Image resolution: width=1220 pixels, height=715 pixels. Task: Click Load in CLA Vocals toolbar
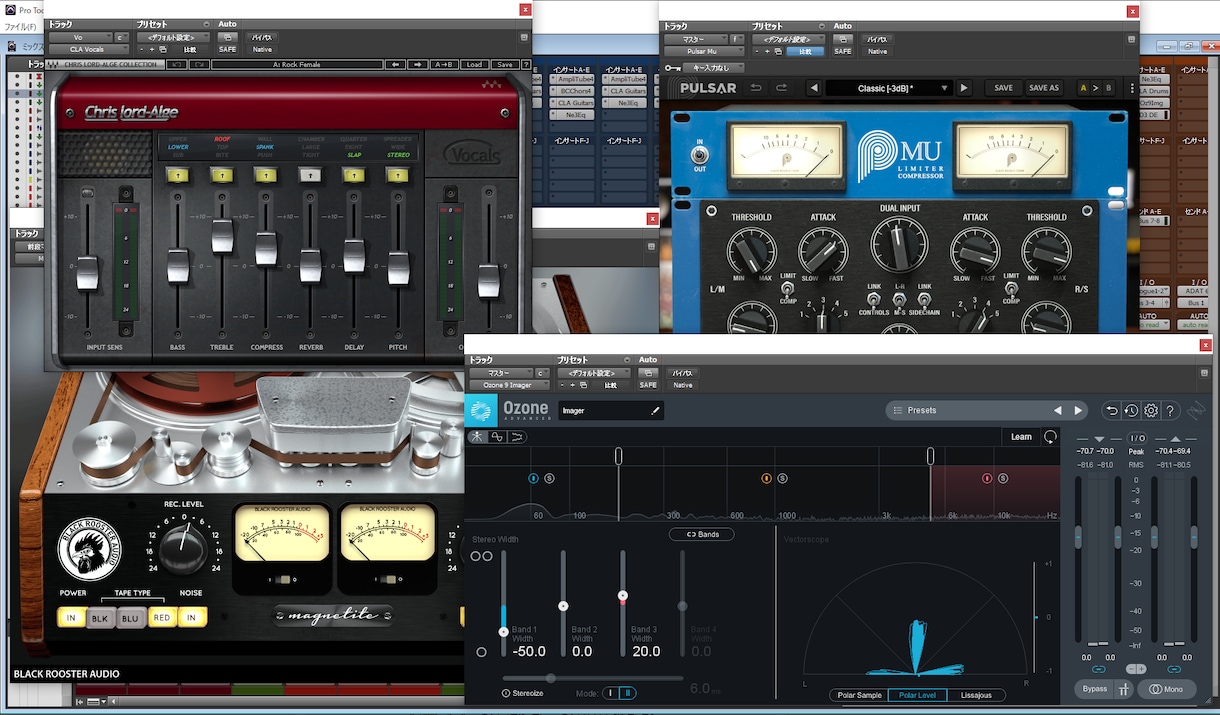[474, 64]
